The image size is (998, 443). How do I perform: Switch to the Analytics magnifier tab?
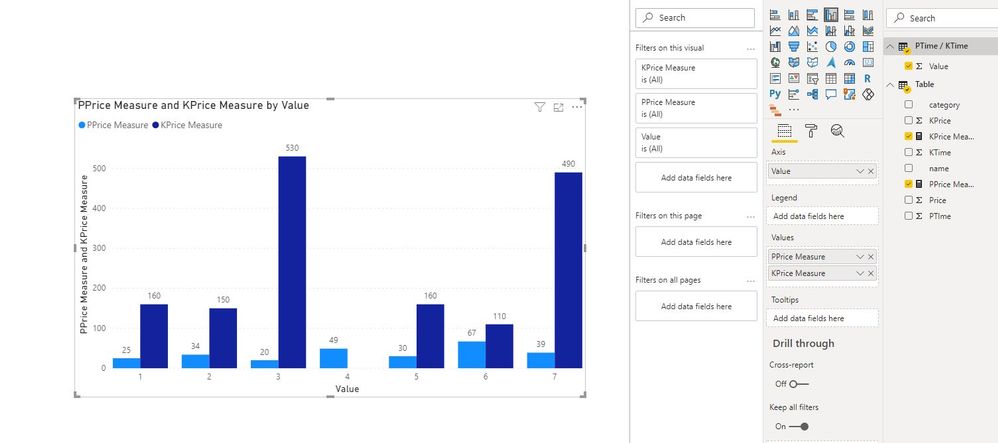pyautogui.click(x=838, y=131)
